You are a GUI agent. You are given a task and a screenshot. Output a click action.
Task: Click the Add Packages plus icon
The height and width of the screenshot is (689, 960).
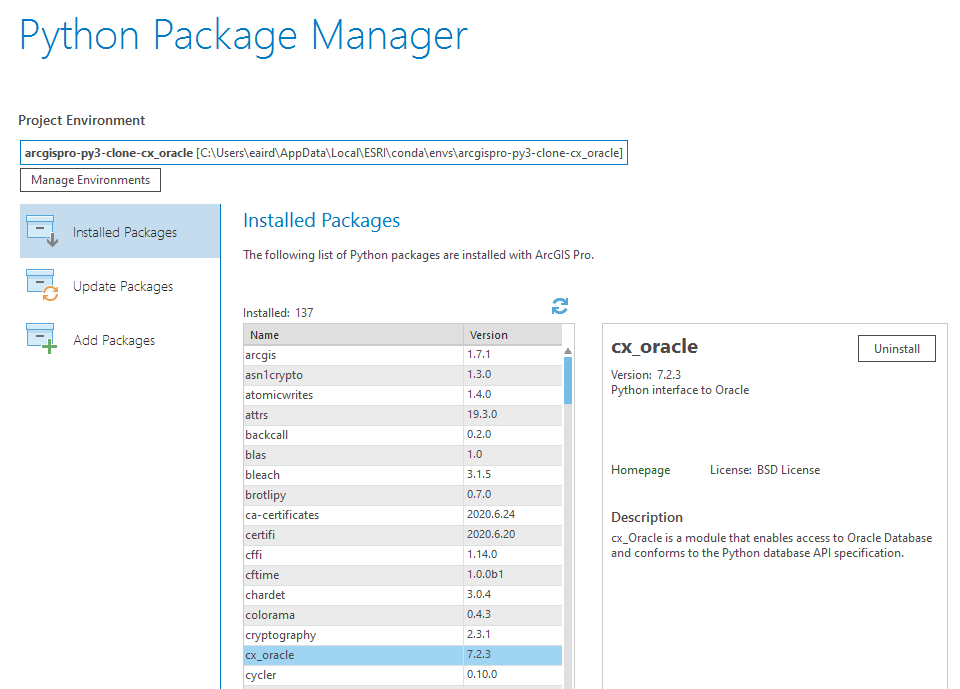[42, 339]
